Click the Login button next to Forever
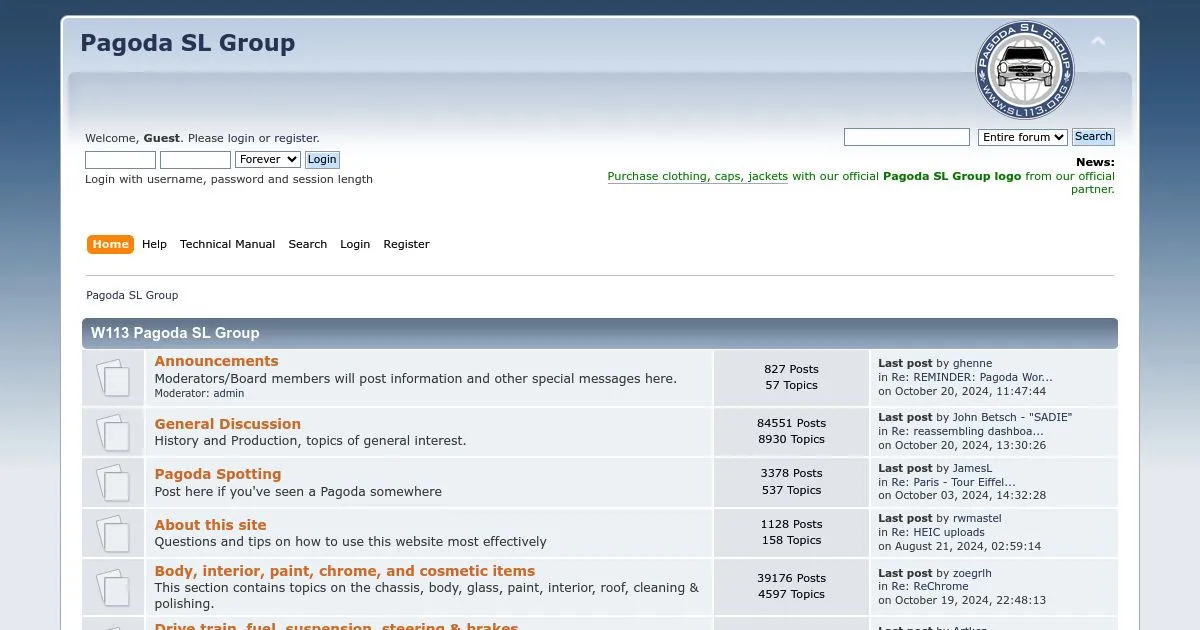Viewport: 1200px width, 630px height. coord(322,159)
